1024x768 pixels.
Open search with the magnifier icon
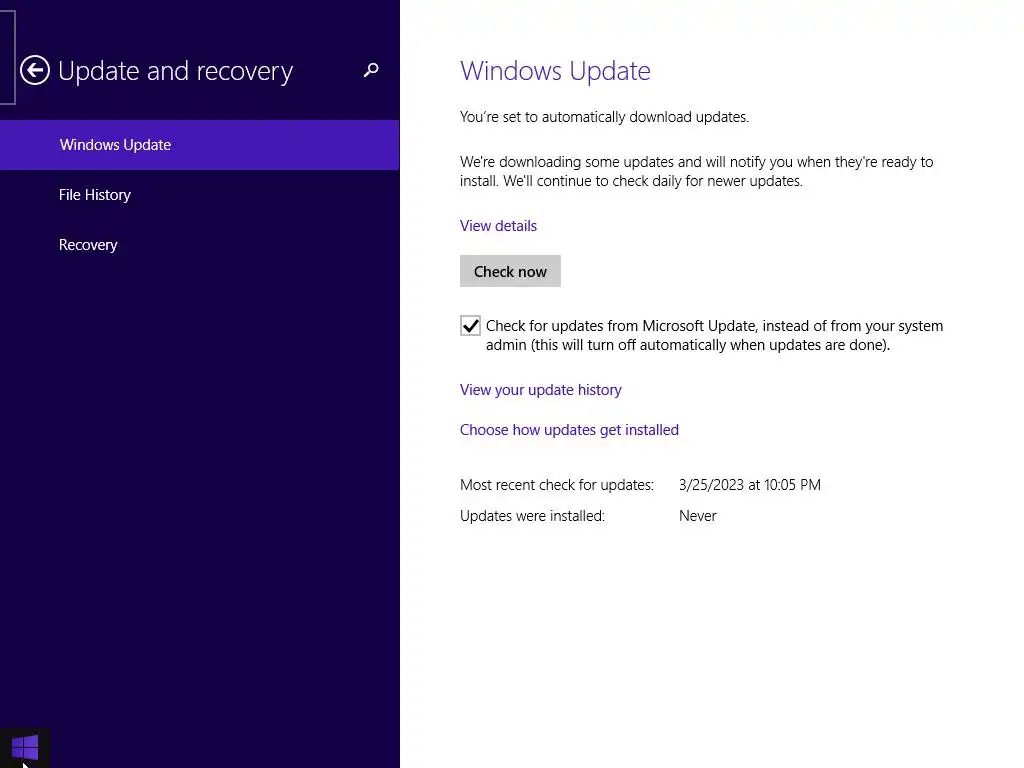coord(371,70)
